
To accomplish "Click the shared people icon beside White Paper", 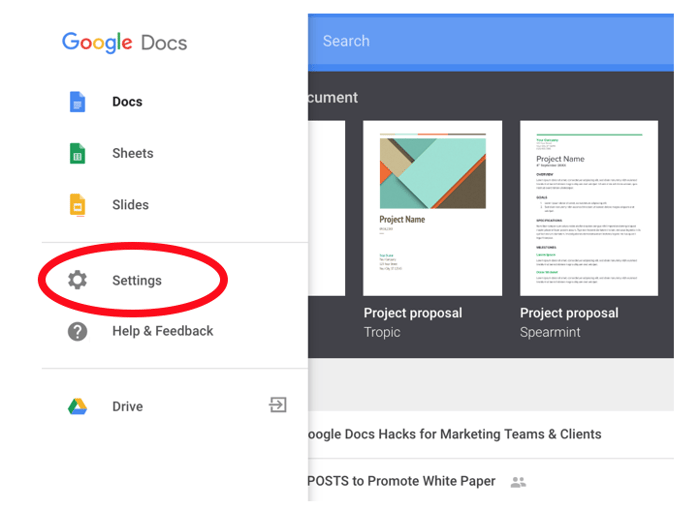I will point(518,482).
